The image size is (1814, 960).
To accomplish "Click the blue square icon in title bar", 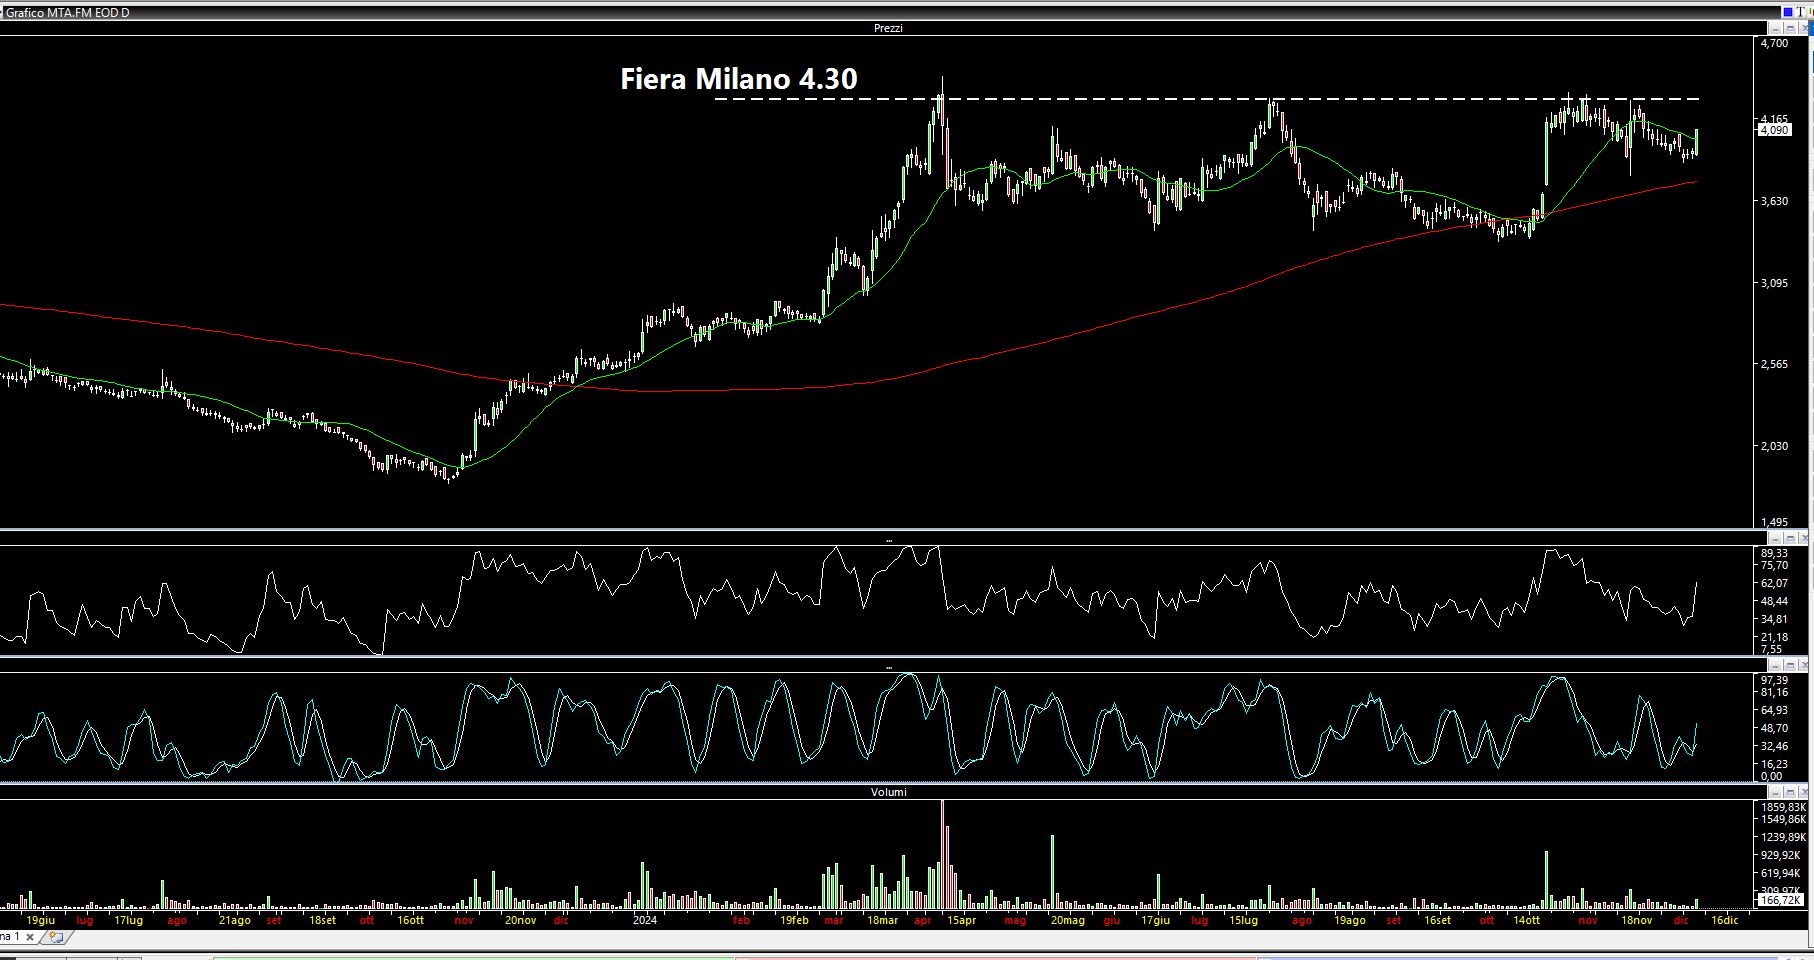I will tap(1788, 12).
